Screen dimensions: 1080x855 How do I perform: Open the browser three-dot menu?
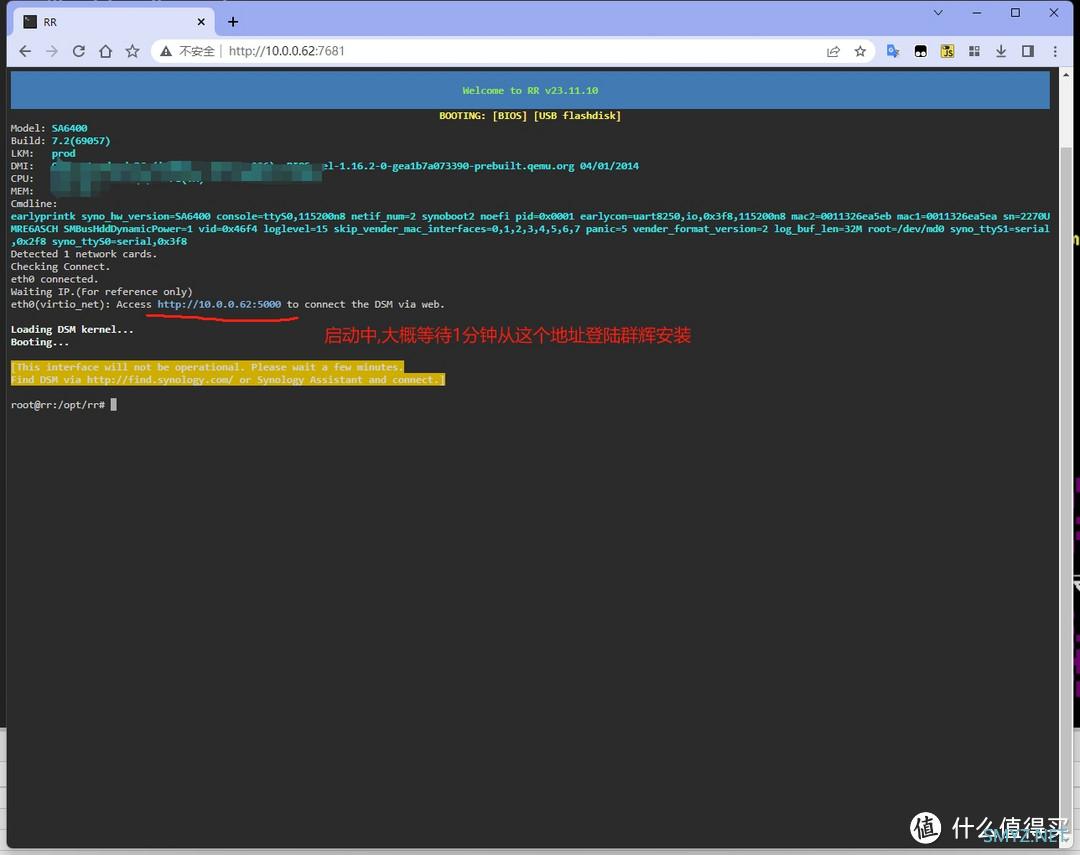click(x=1055, y=51)
